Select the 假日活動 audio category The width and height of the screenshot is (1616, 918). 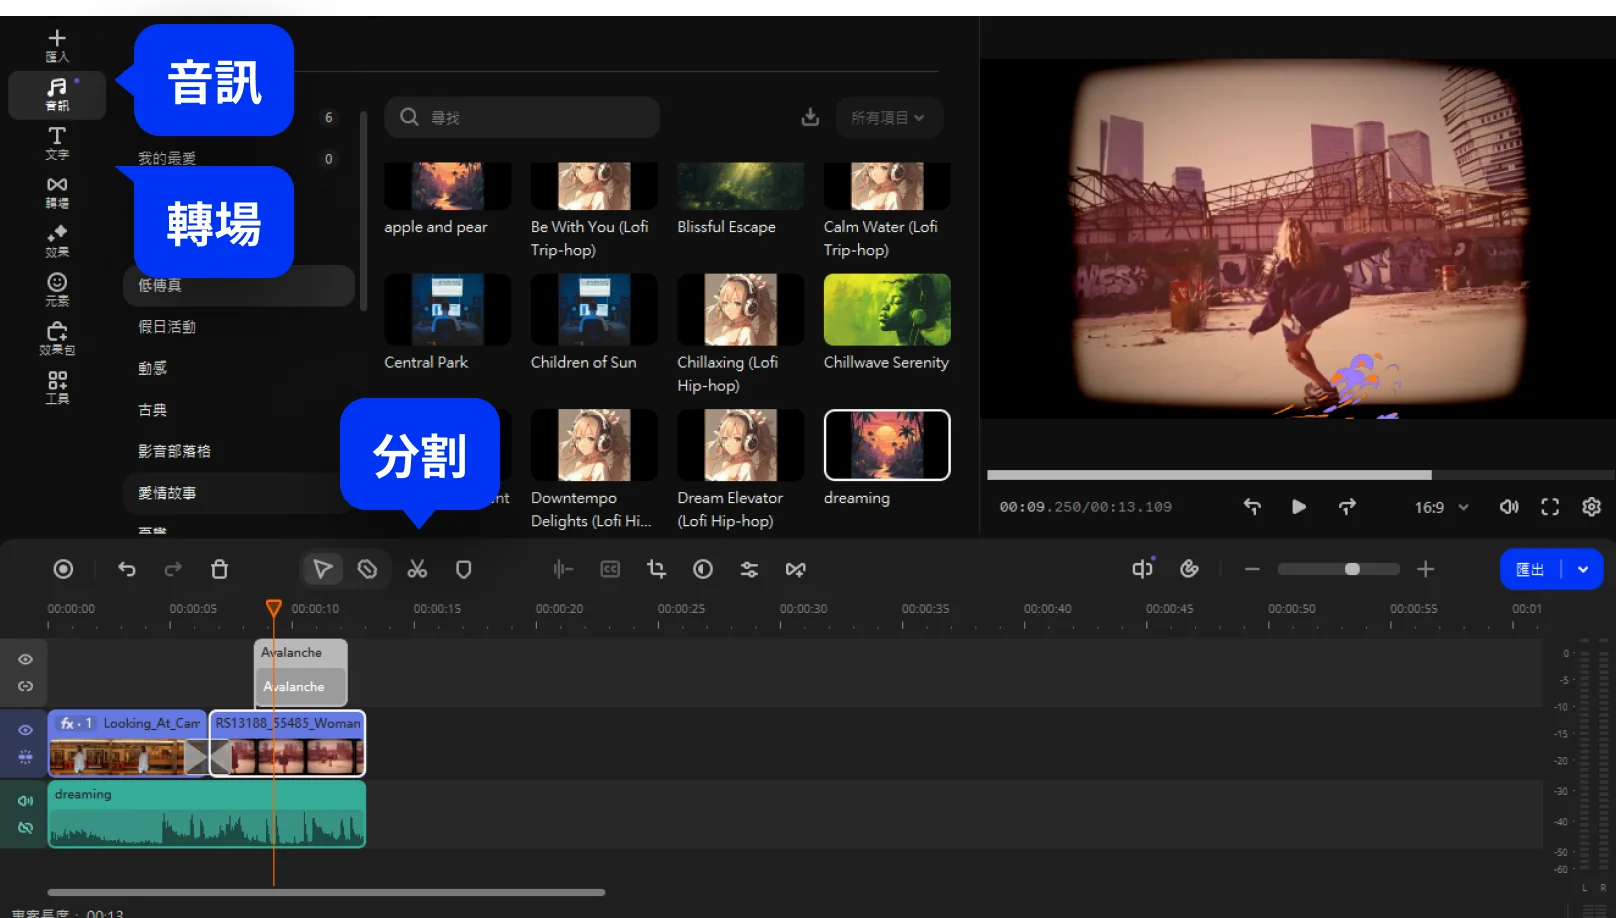coord(167,327)
